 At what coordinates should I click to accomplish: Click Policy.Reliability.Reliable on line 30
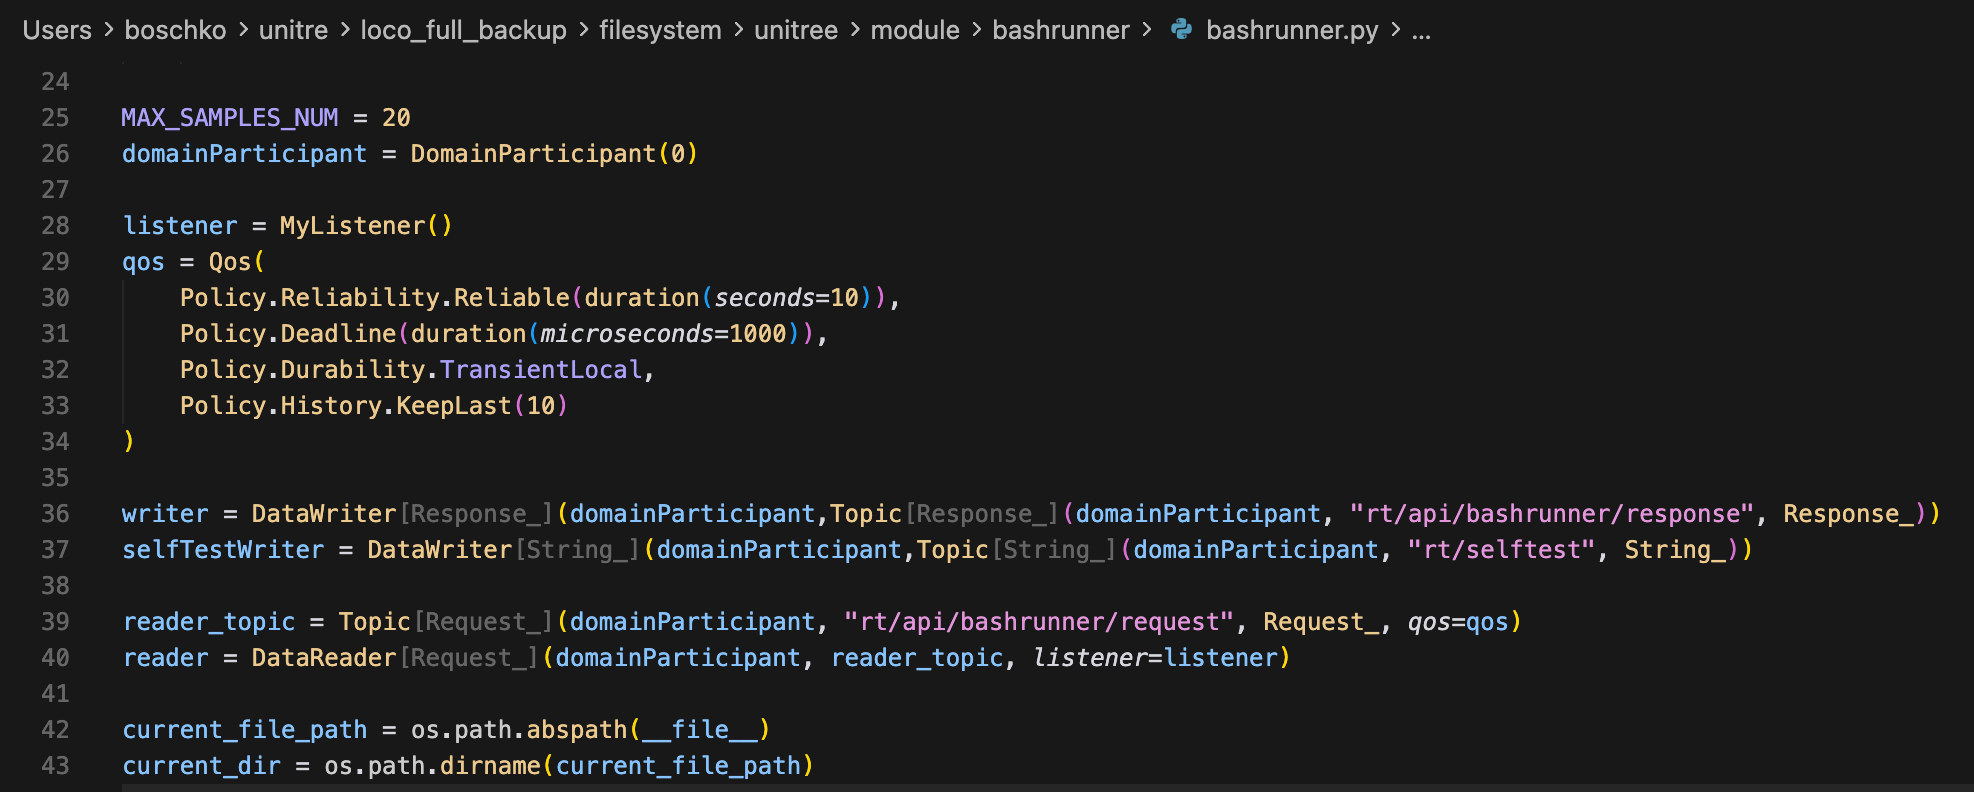374,298
